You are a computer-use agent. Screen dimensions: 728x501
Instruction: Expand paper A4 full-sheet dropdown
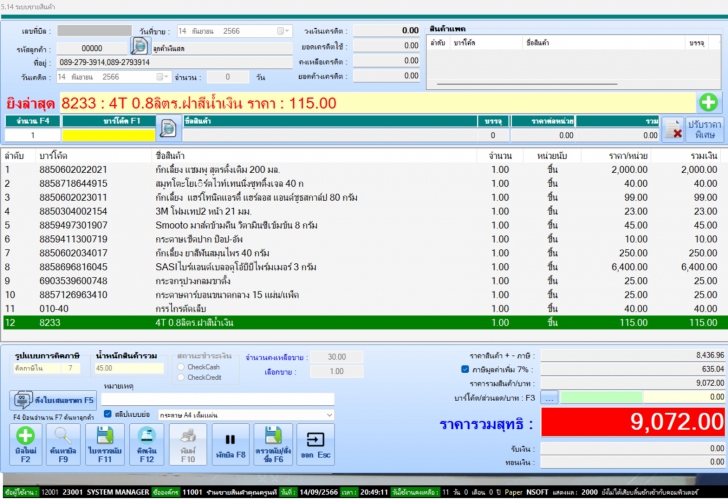(329, 415)
